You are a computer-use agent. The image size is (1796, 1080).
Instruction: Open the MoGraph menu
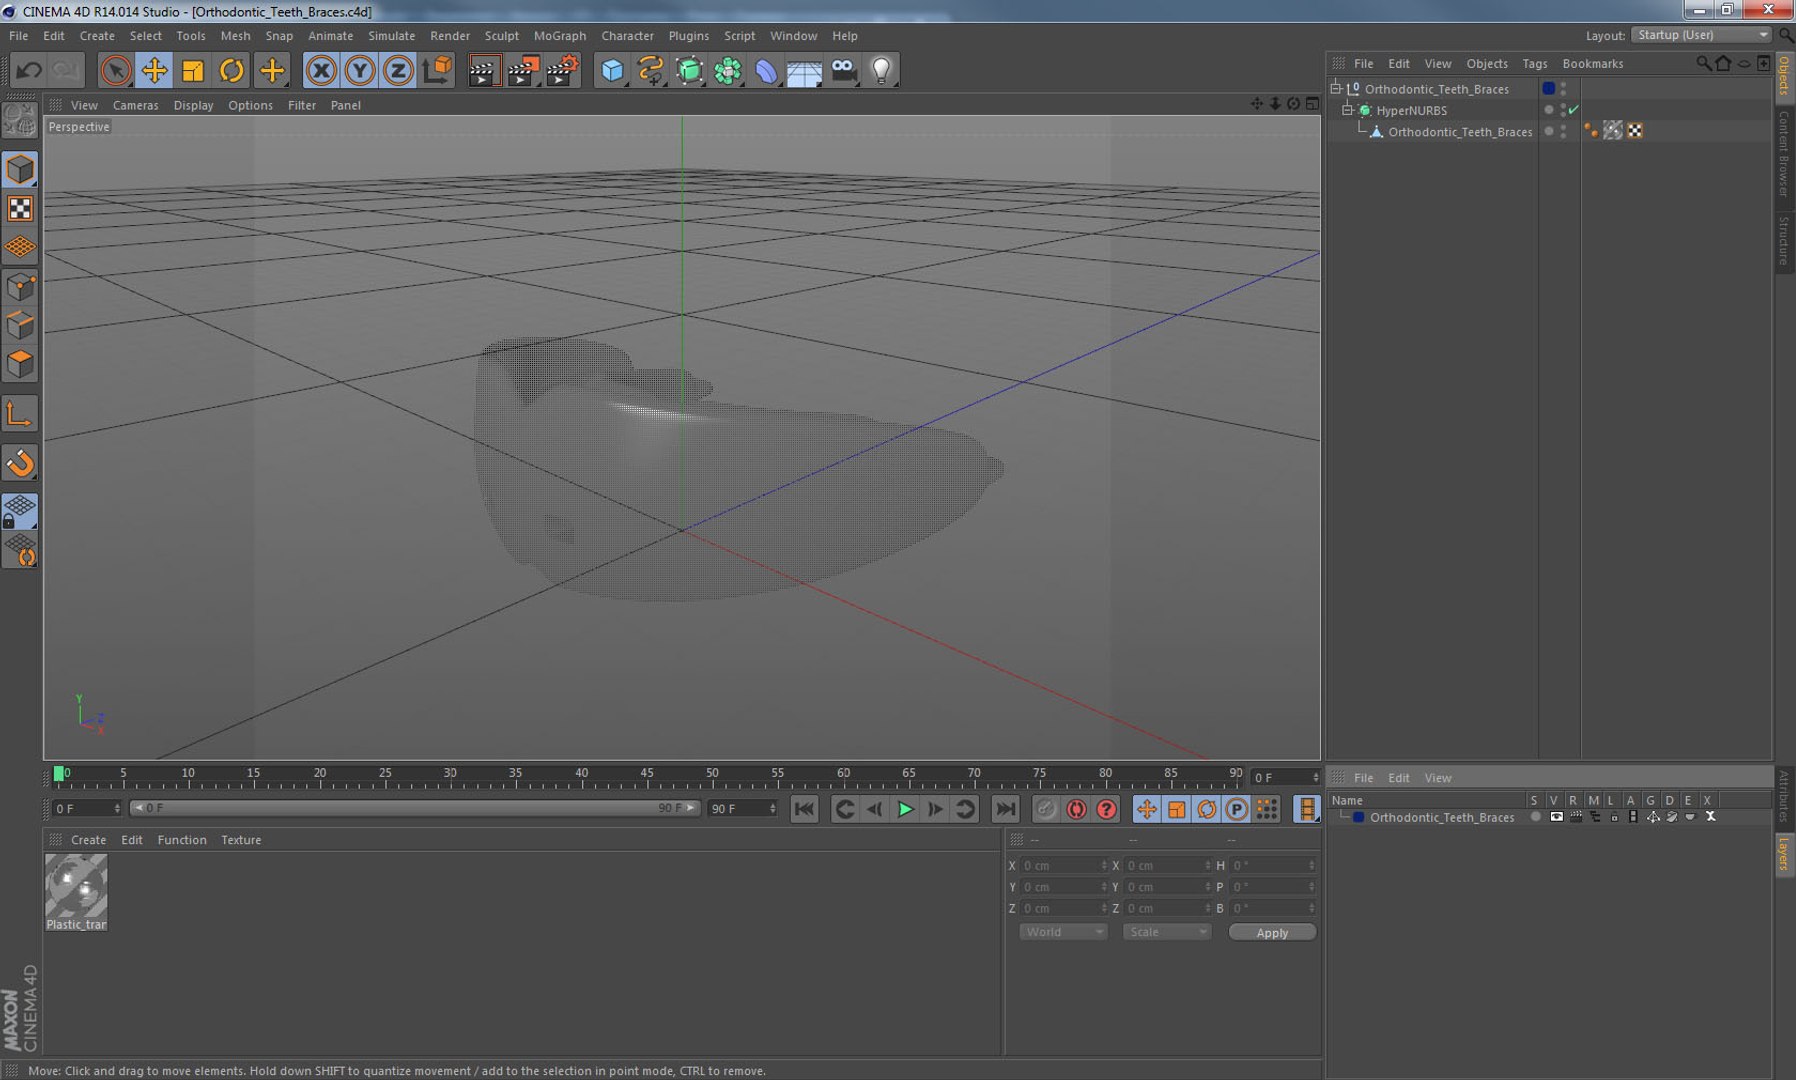[560, 36]
